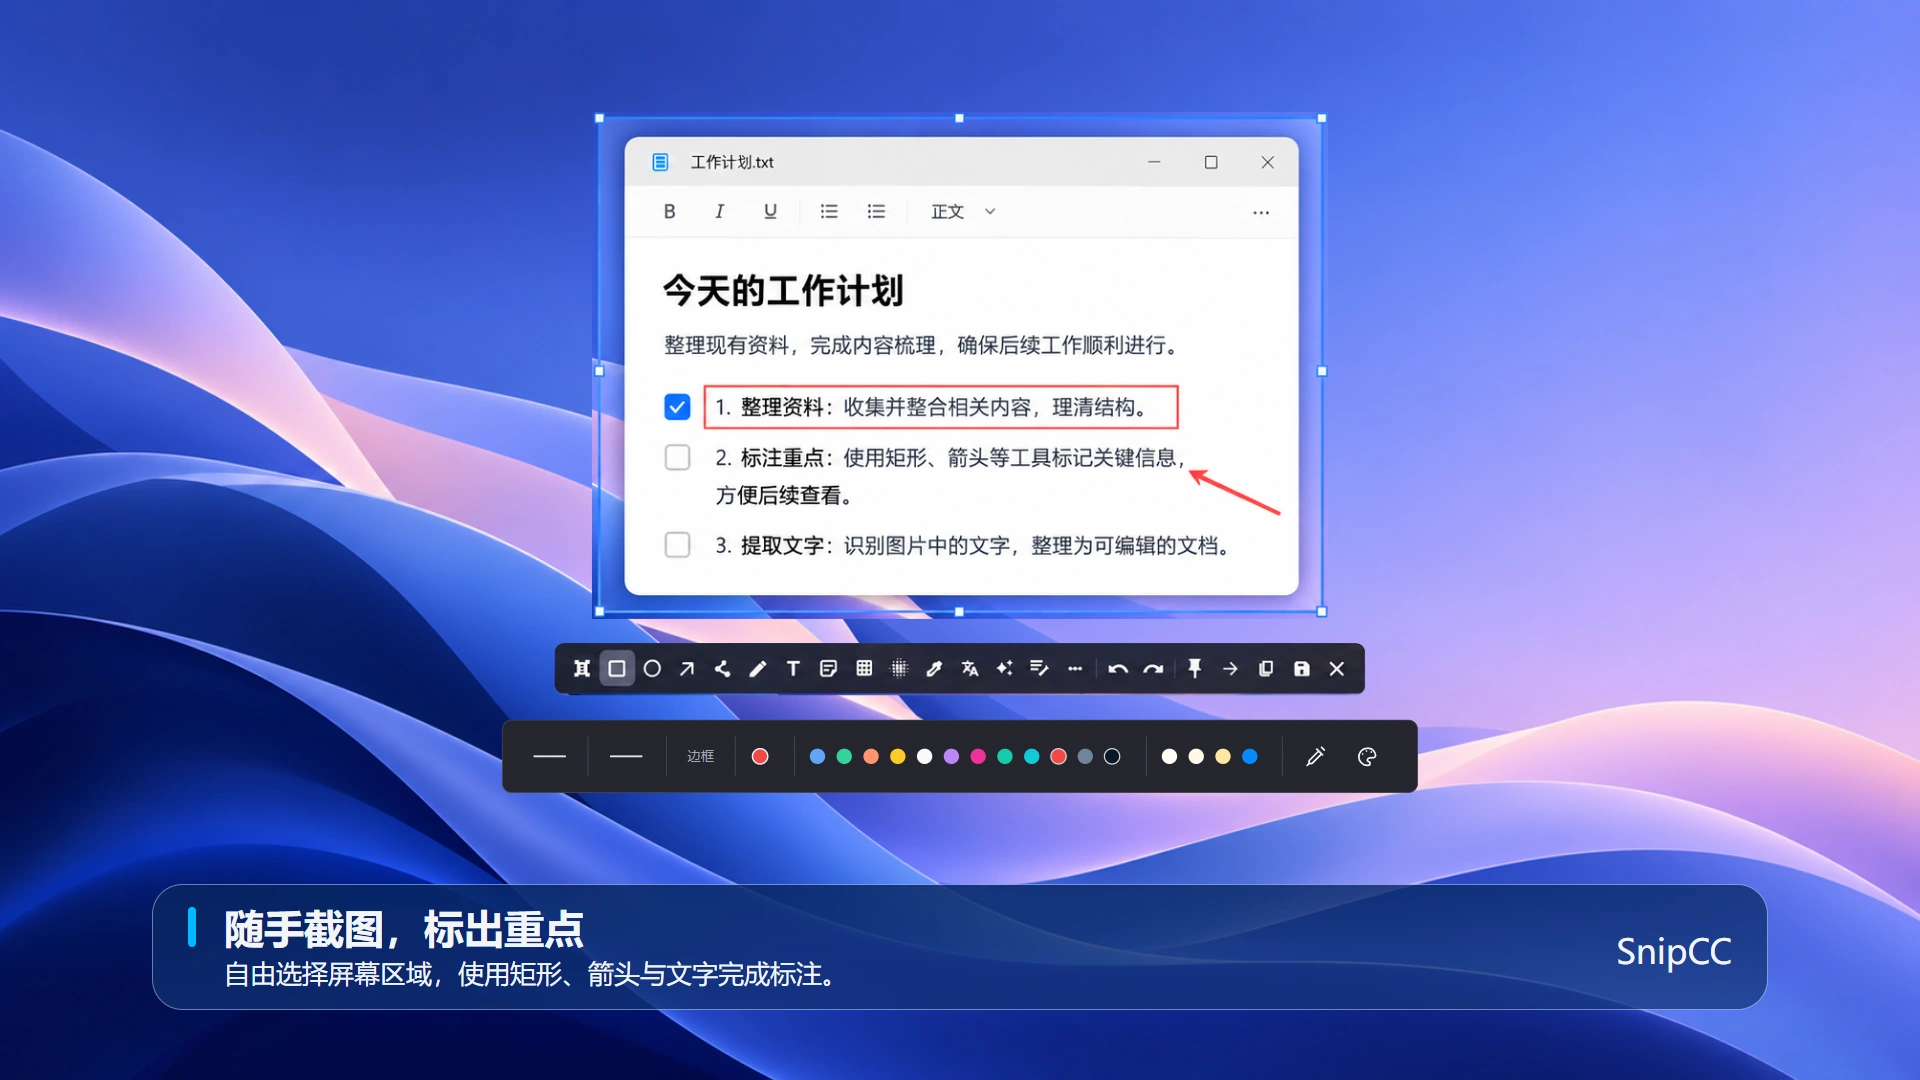Image resolution: width=1920 pixels, height=1080 pixels.
Task: Select the text T tool
Action: click(793, 669)
